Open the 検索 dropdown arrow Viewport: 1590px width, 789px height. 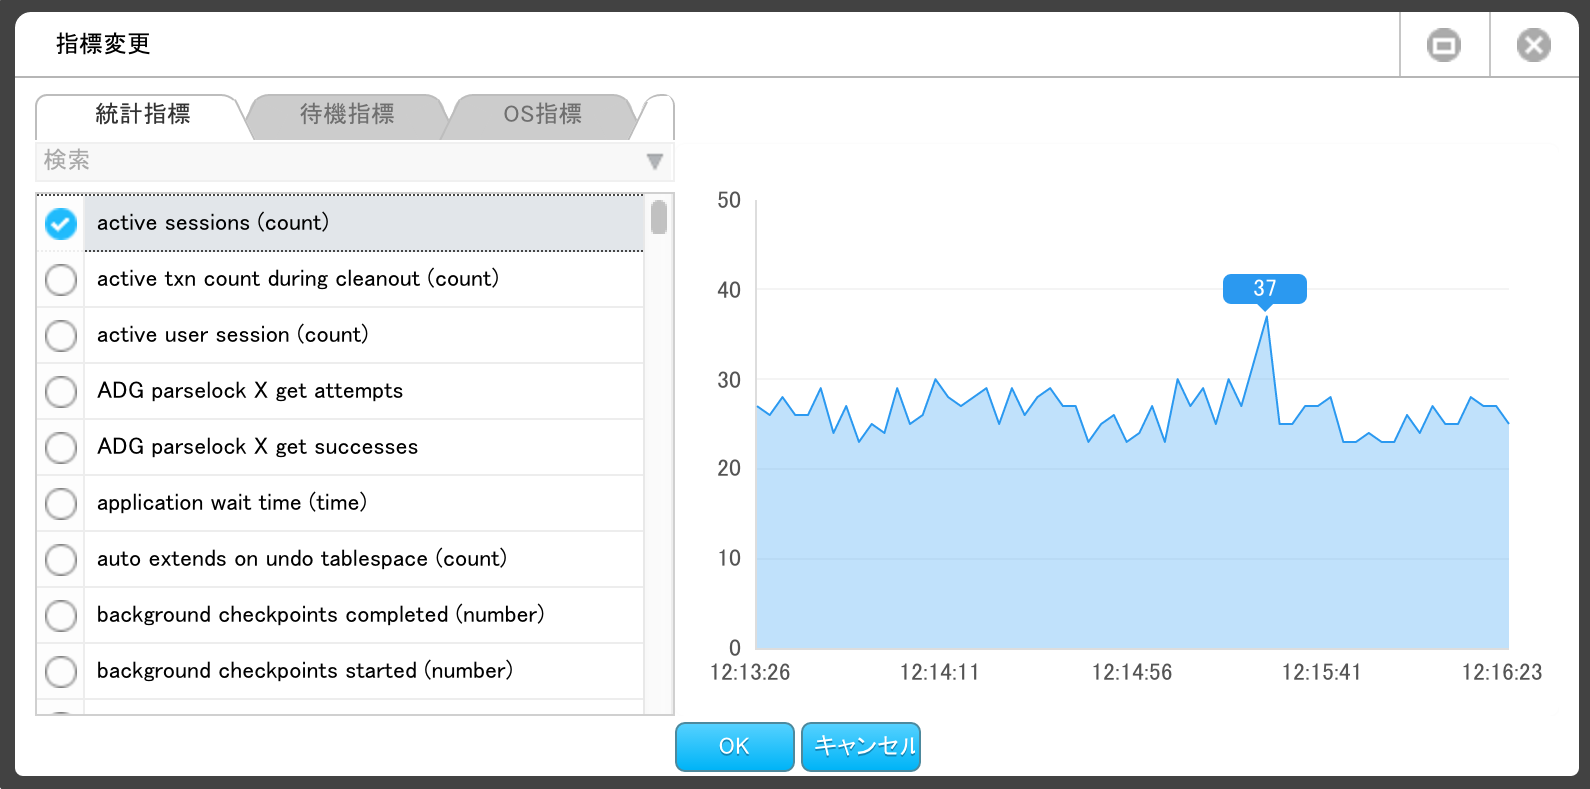pos(655,161)
